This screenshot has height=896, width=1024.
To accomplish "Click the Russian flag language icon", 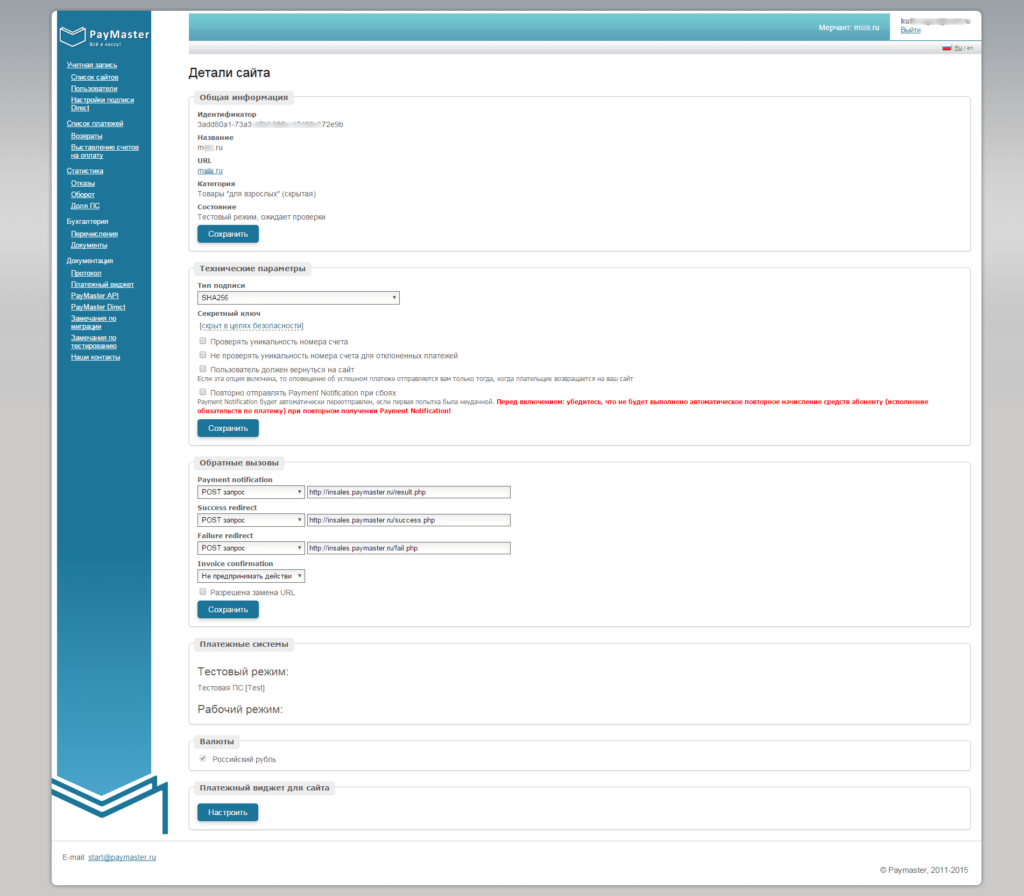I will pos(947,48).
